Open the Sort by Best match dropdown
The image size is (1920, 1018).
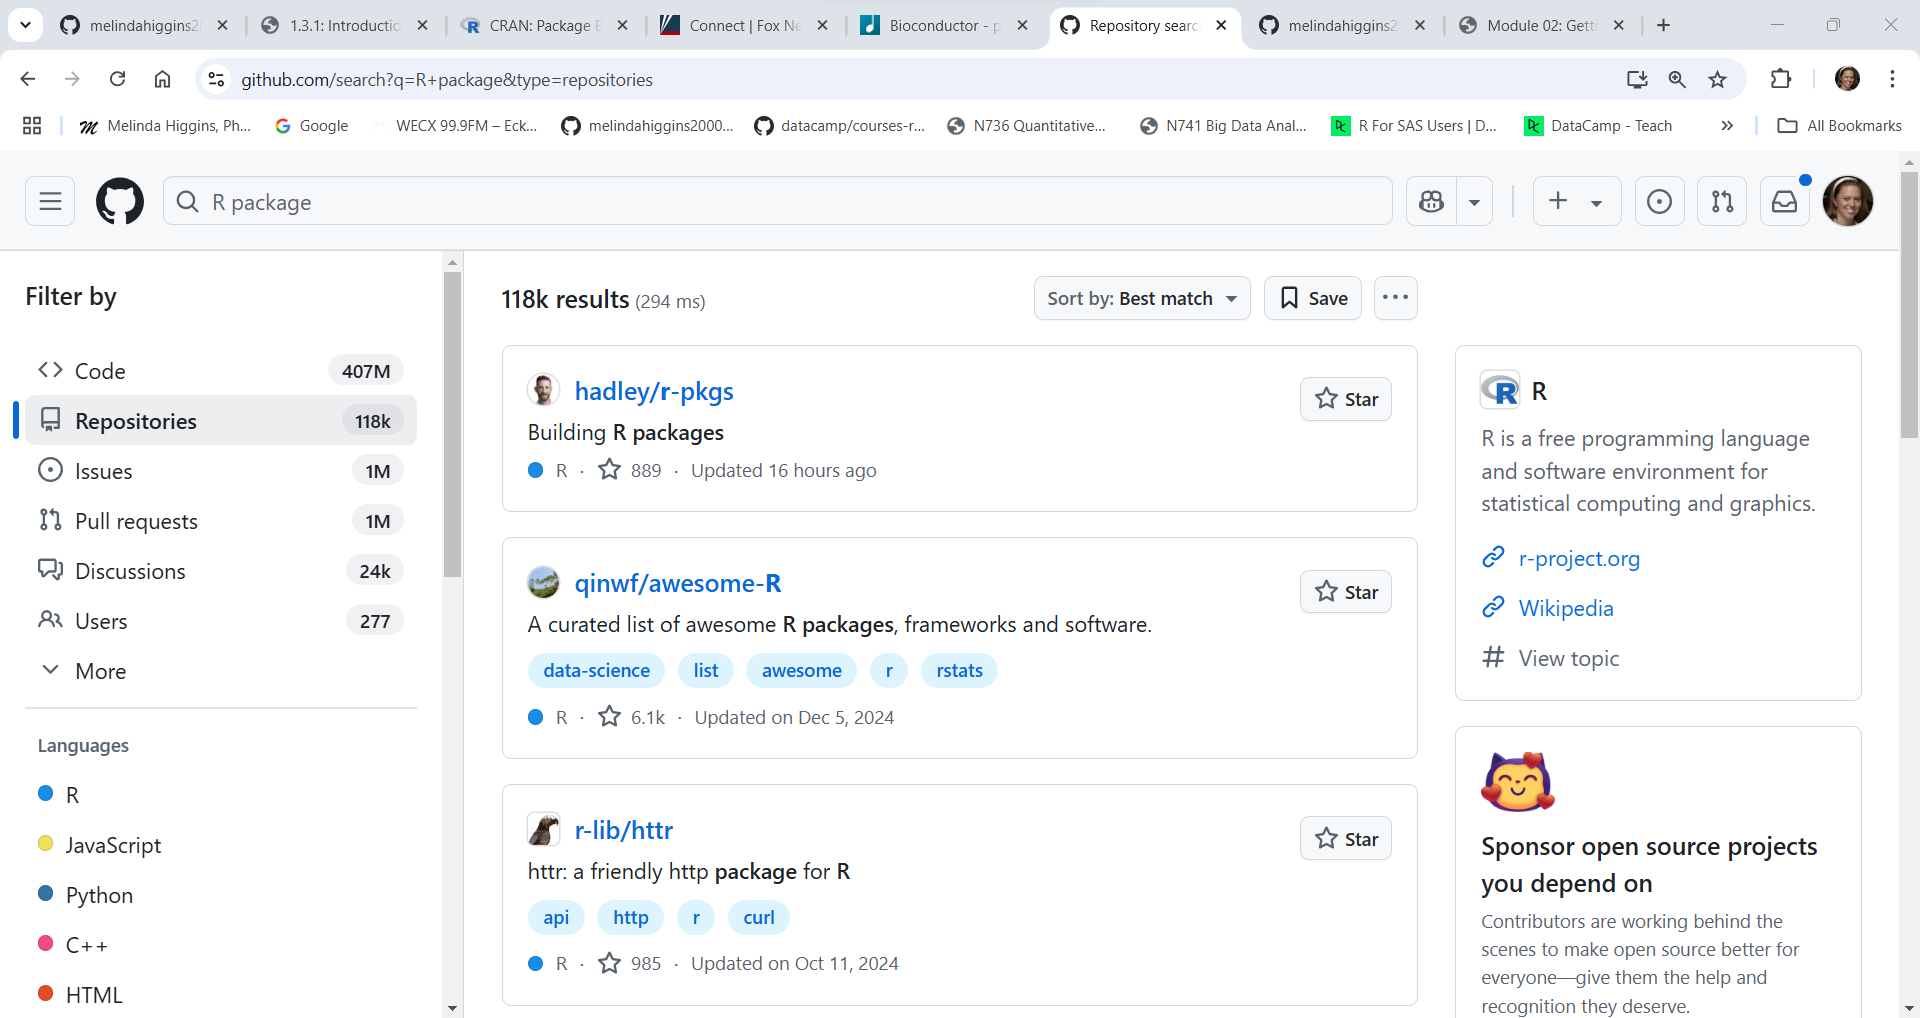1141,298
